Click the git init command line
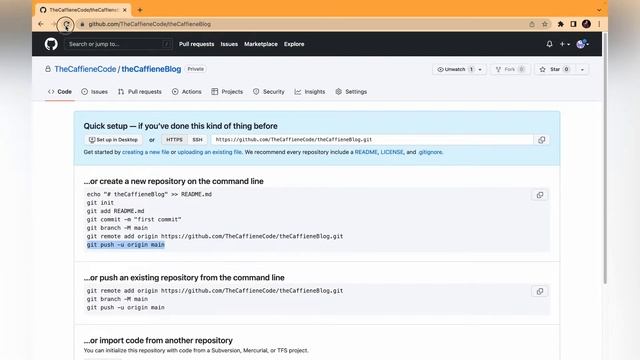Viewport: 640px width, 360px height. click(100, 202)
